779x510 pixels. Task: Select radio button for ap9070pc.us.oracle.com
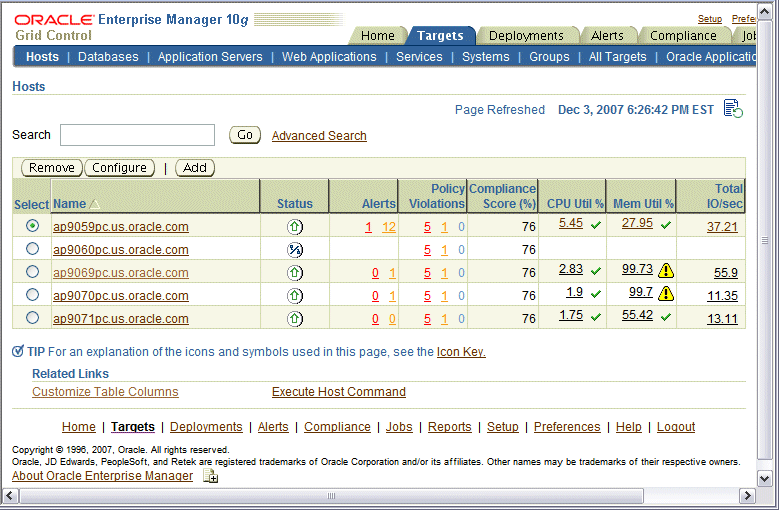[x=32, y=294]
